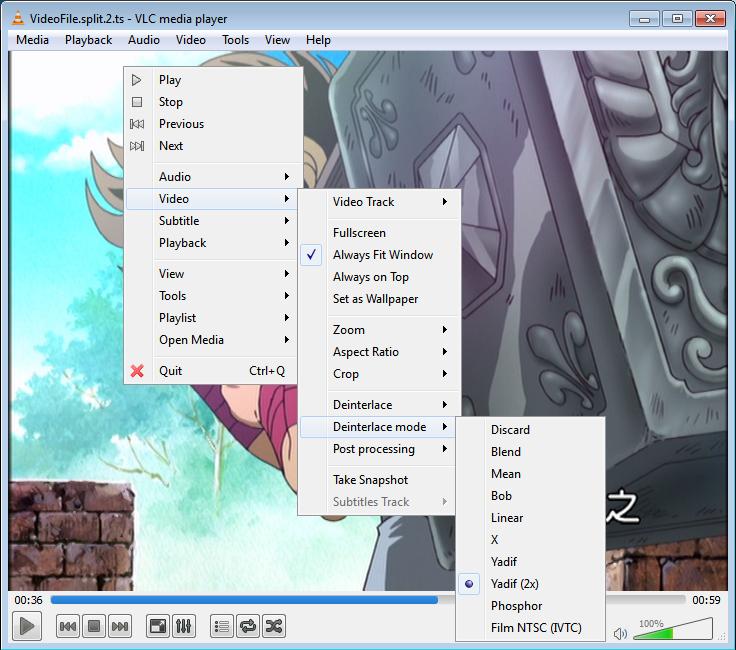This screenshot has height=650, width=736.
Task: Toggle shuffle random button
Action: (274, 626)
